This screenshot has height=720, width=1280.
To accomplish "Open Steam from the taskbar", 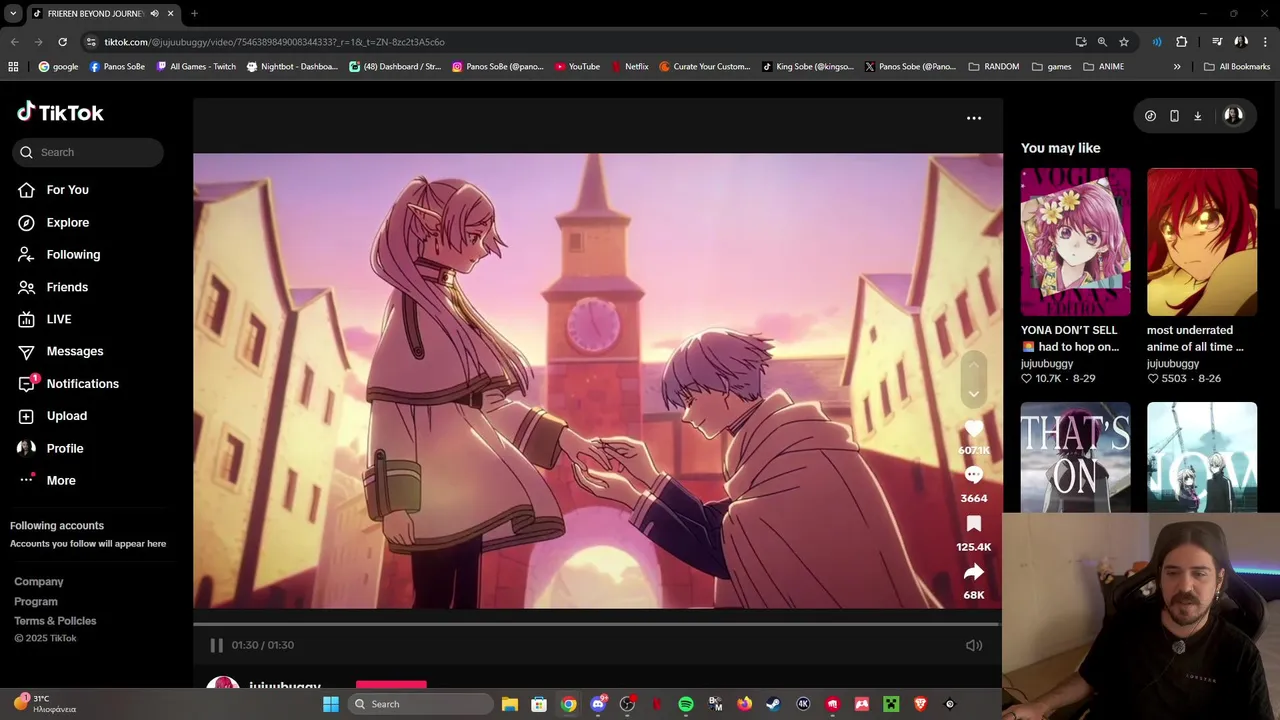I will (773, 704).
